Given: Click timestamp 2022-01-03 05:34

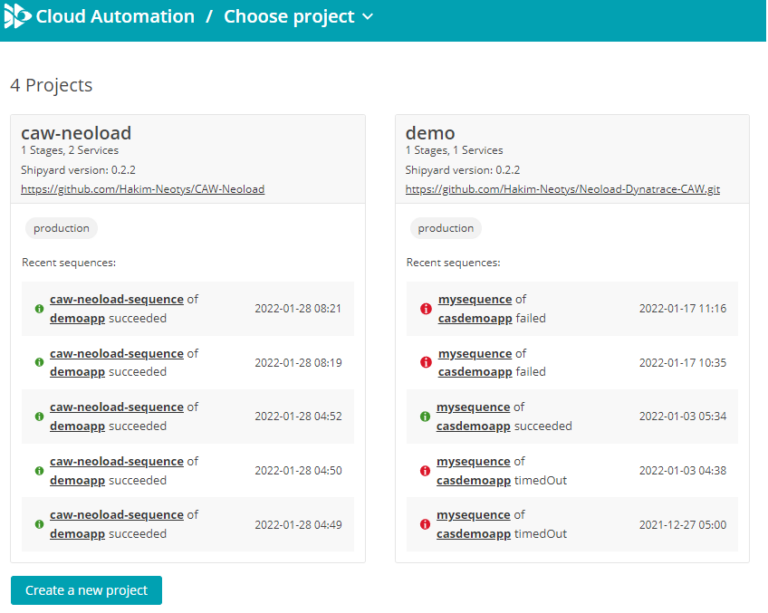Looking at the screenshot, I should click(682, 416).
